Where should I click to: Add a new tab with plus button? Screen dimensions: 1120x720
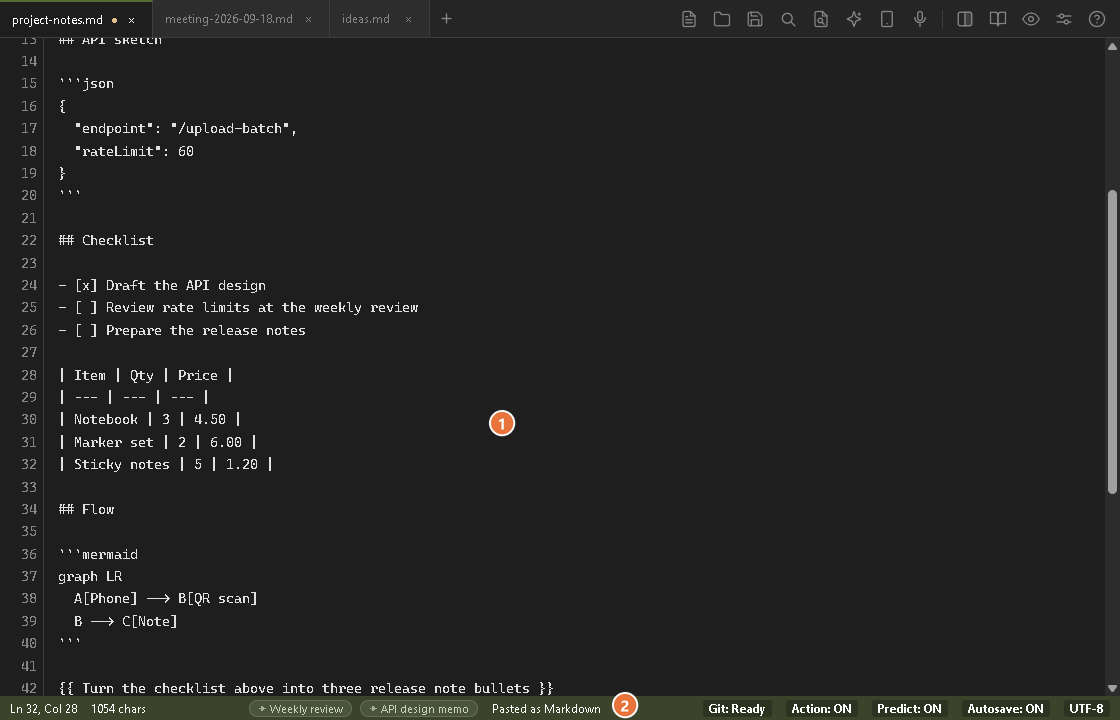[x=446, y=19]
